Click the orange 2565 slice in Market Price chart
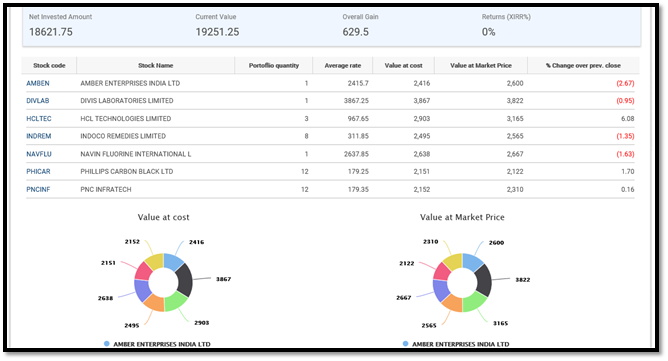The image size is (668, 361). point(453,303)
